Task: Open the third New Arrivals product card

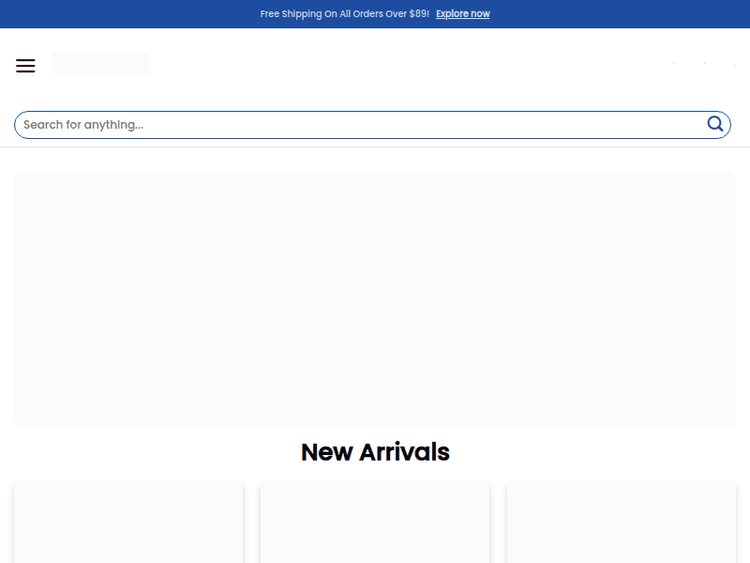Action: point(621,522)
